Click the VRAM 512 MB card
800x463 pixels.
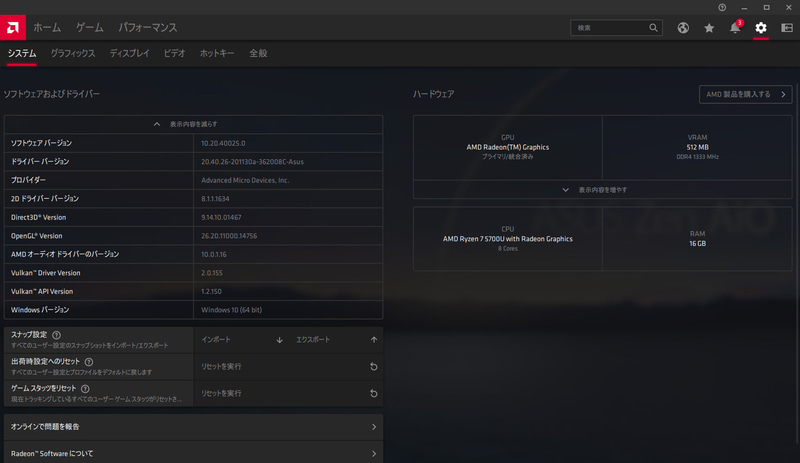tap(697, 147)
